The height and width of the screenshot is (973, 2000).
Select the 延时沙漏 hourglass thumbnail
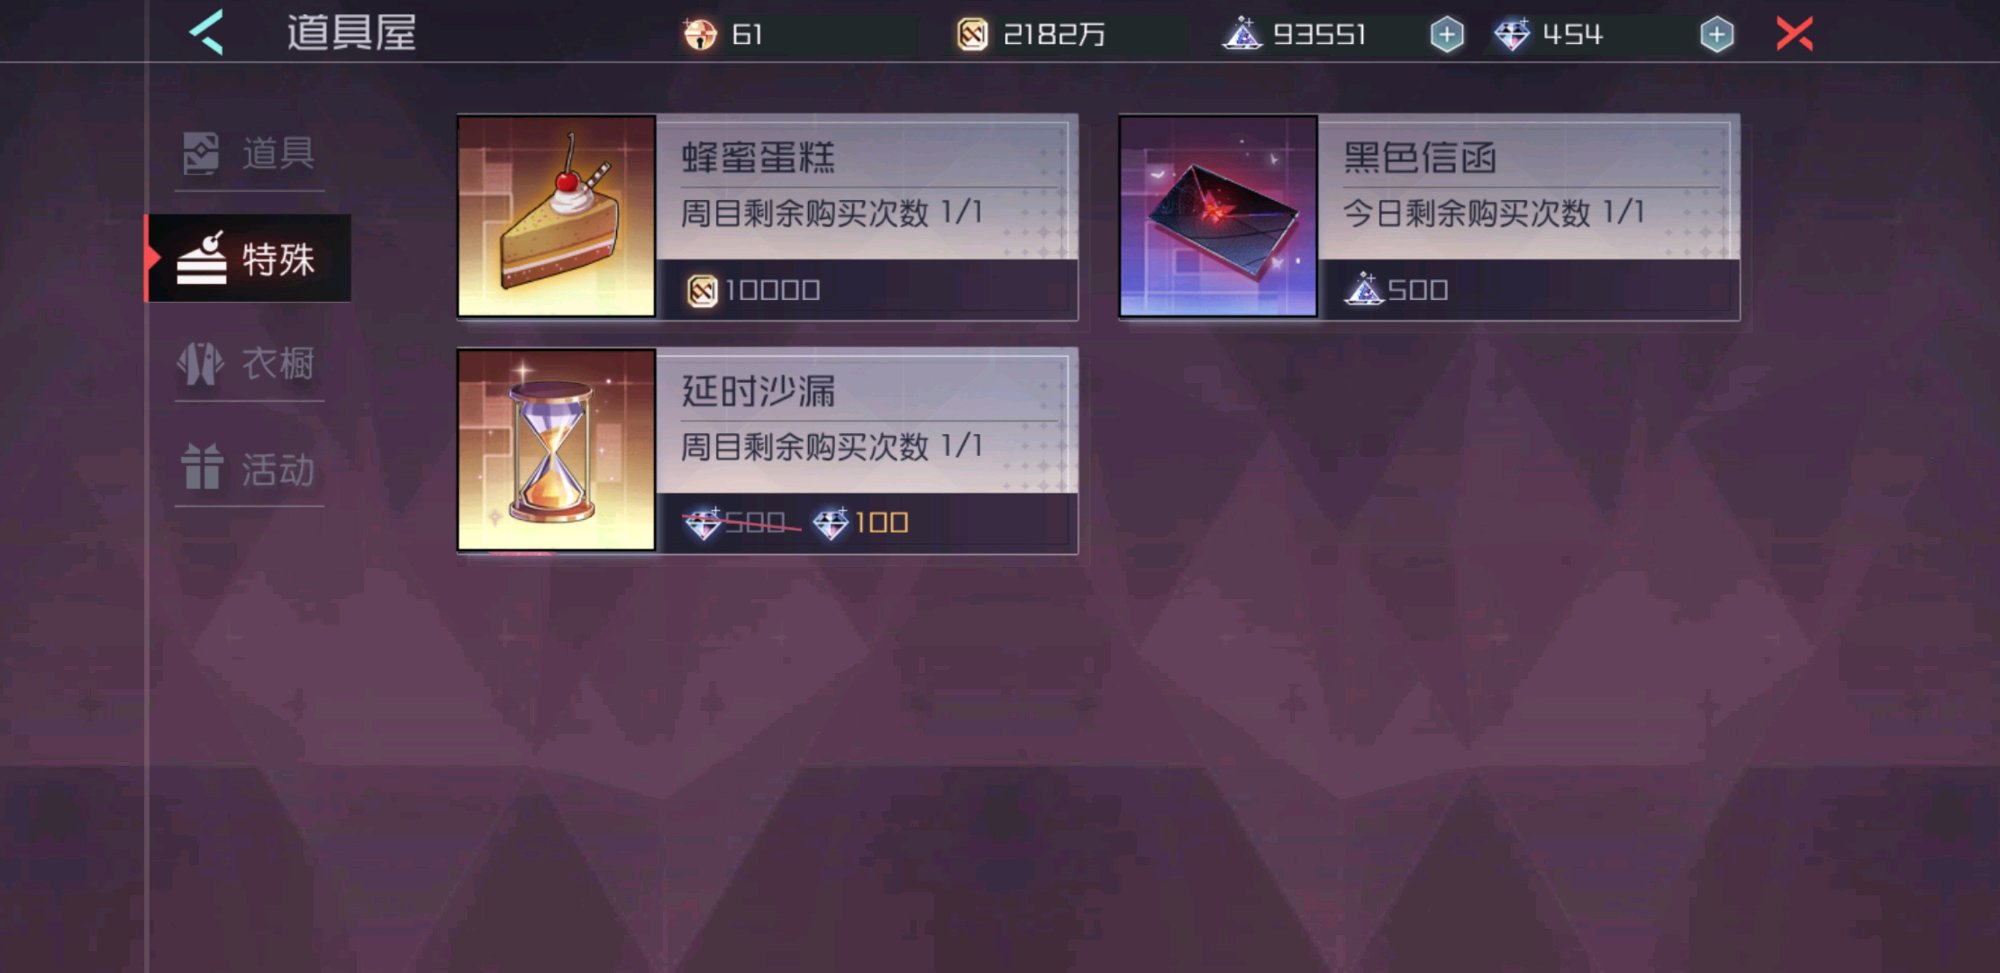tap(557, 450)
